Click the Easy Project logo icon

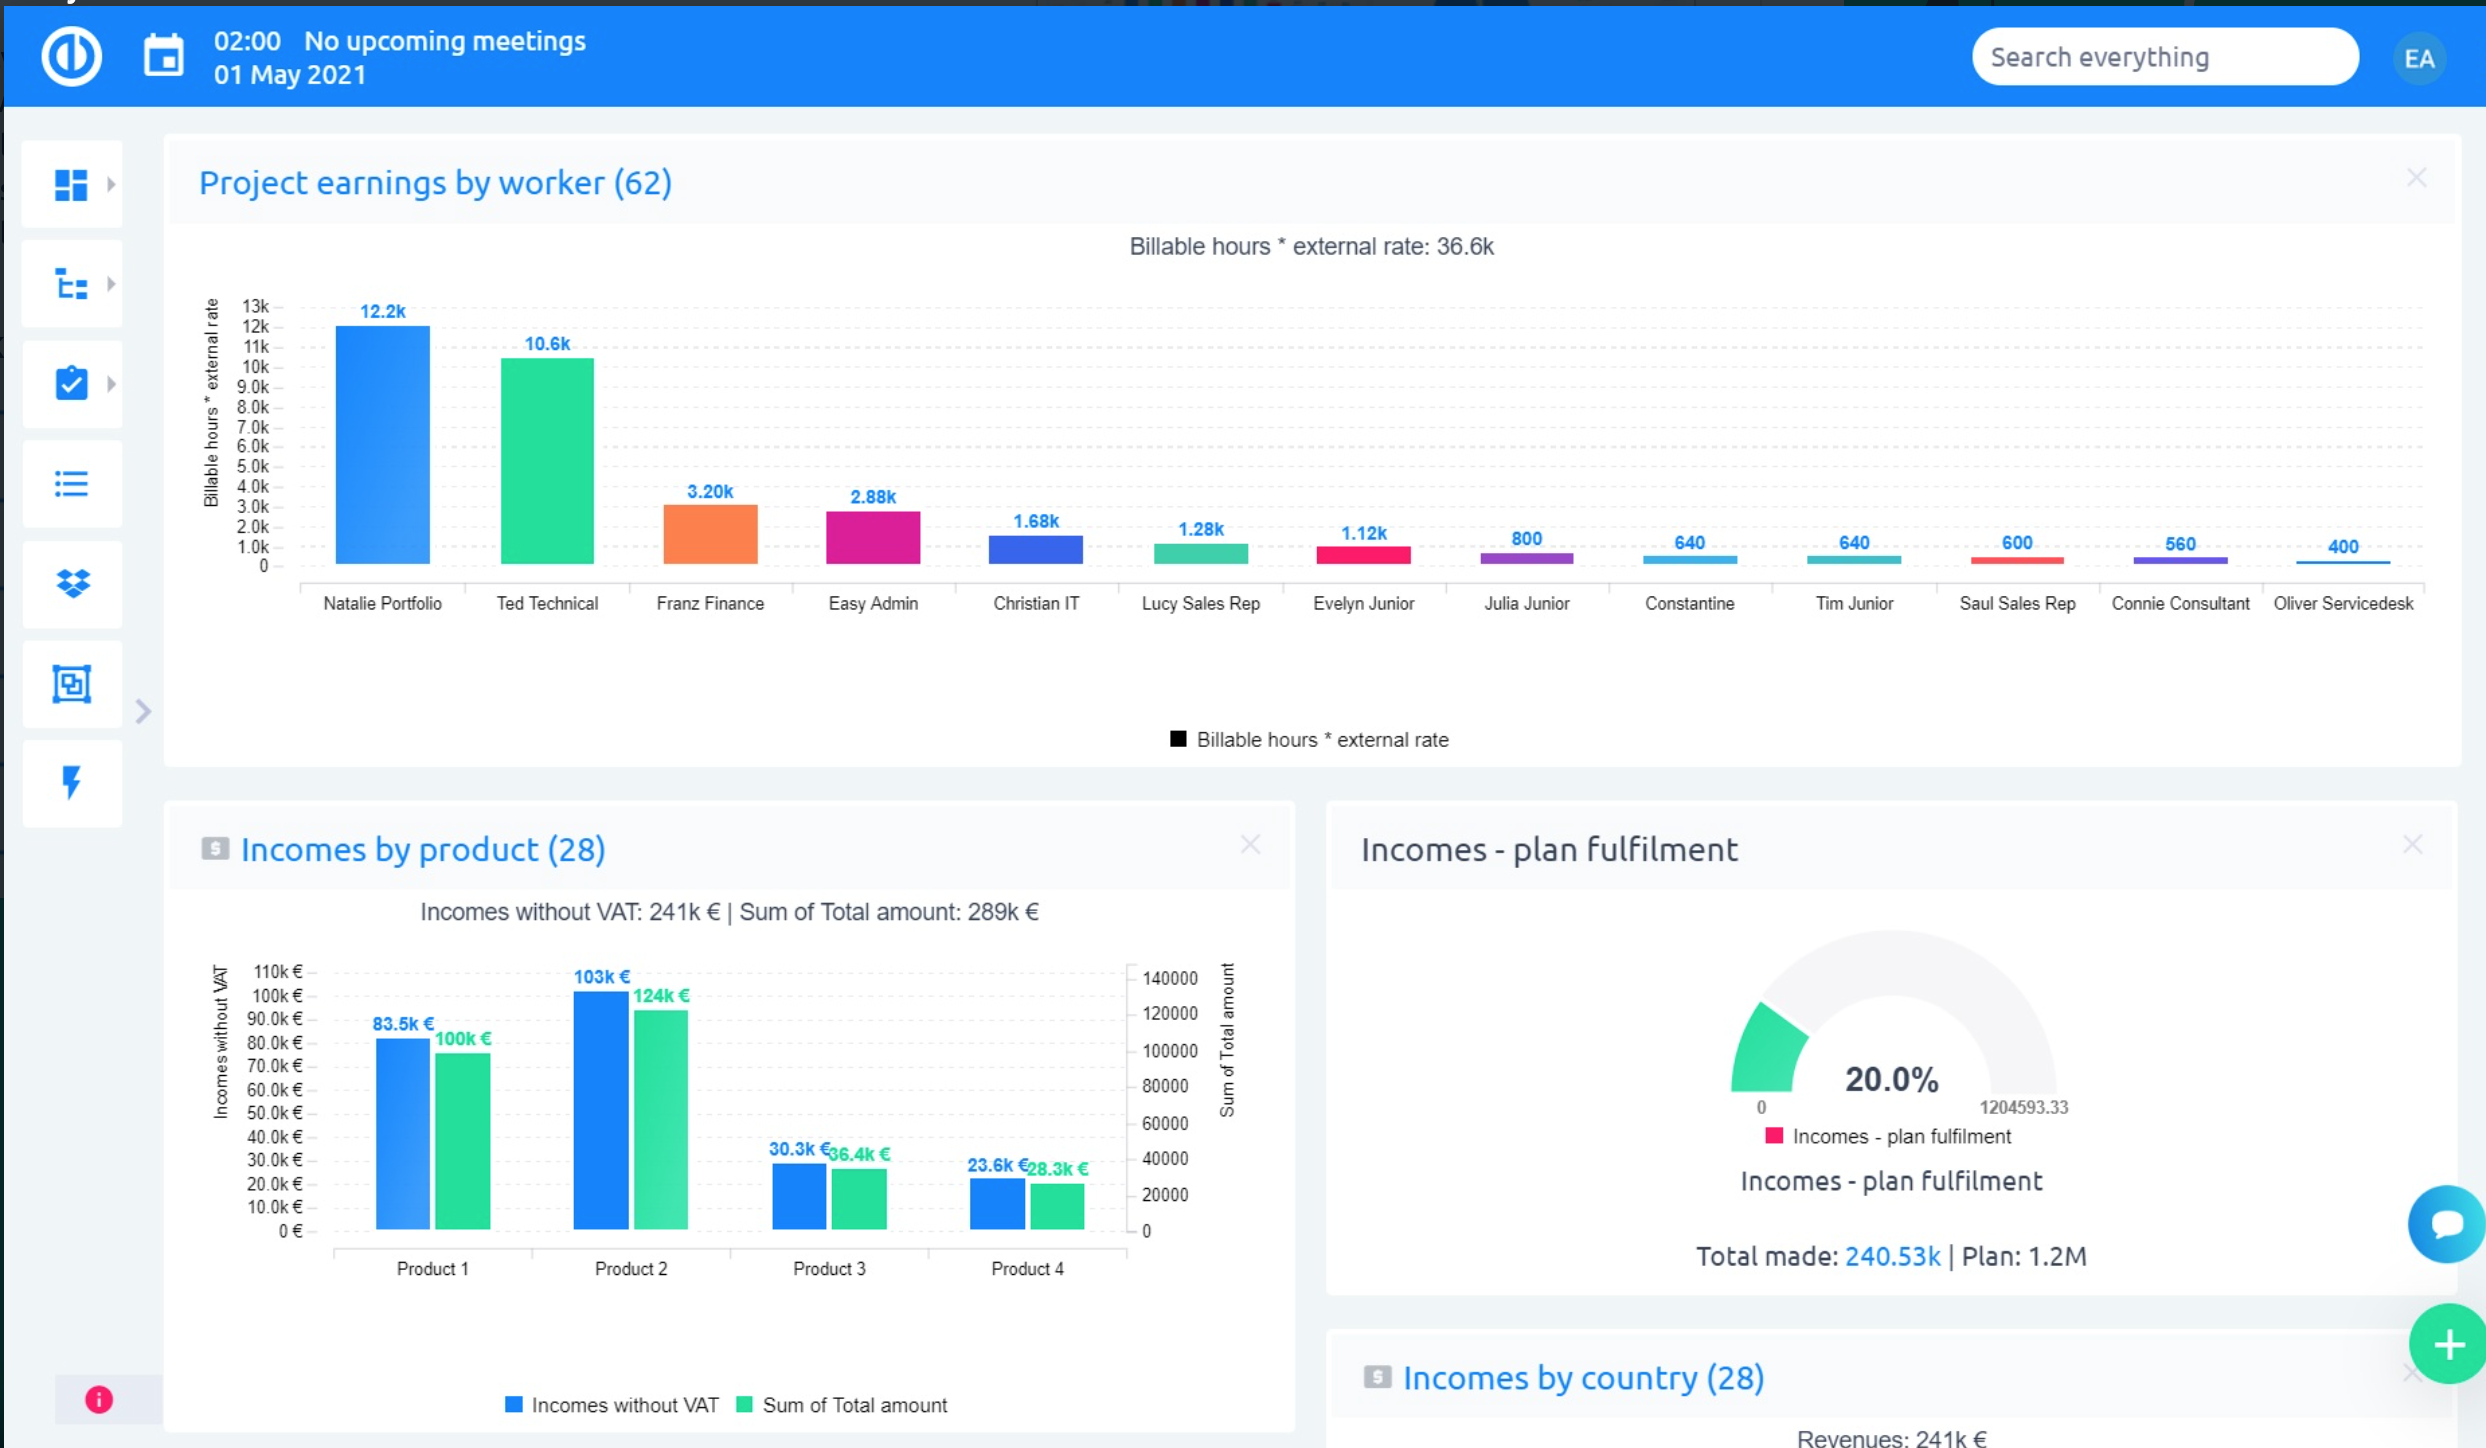[71, 56]
